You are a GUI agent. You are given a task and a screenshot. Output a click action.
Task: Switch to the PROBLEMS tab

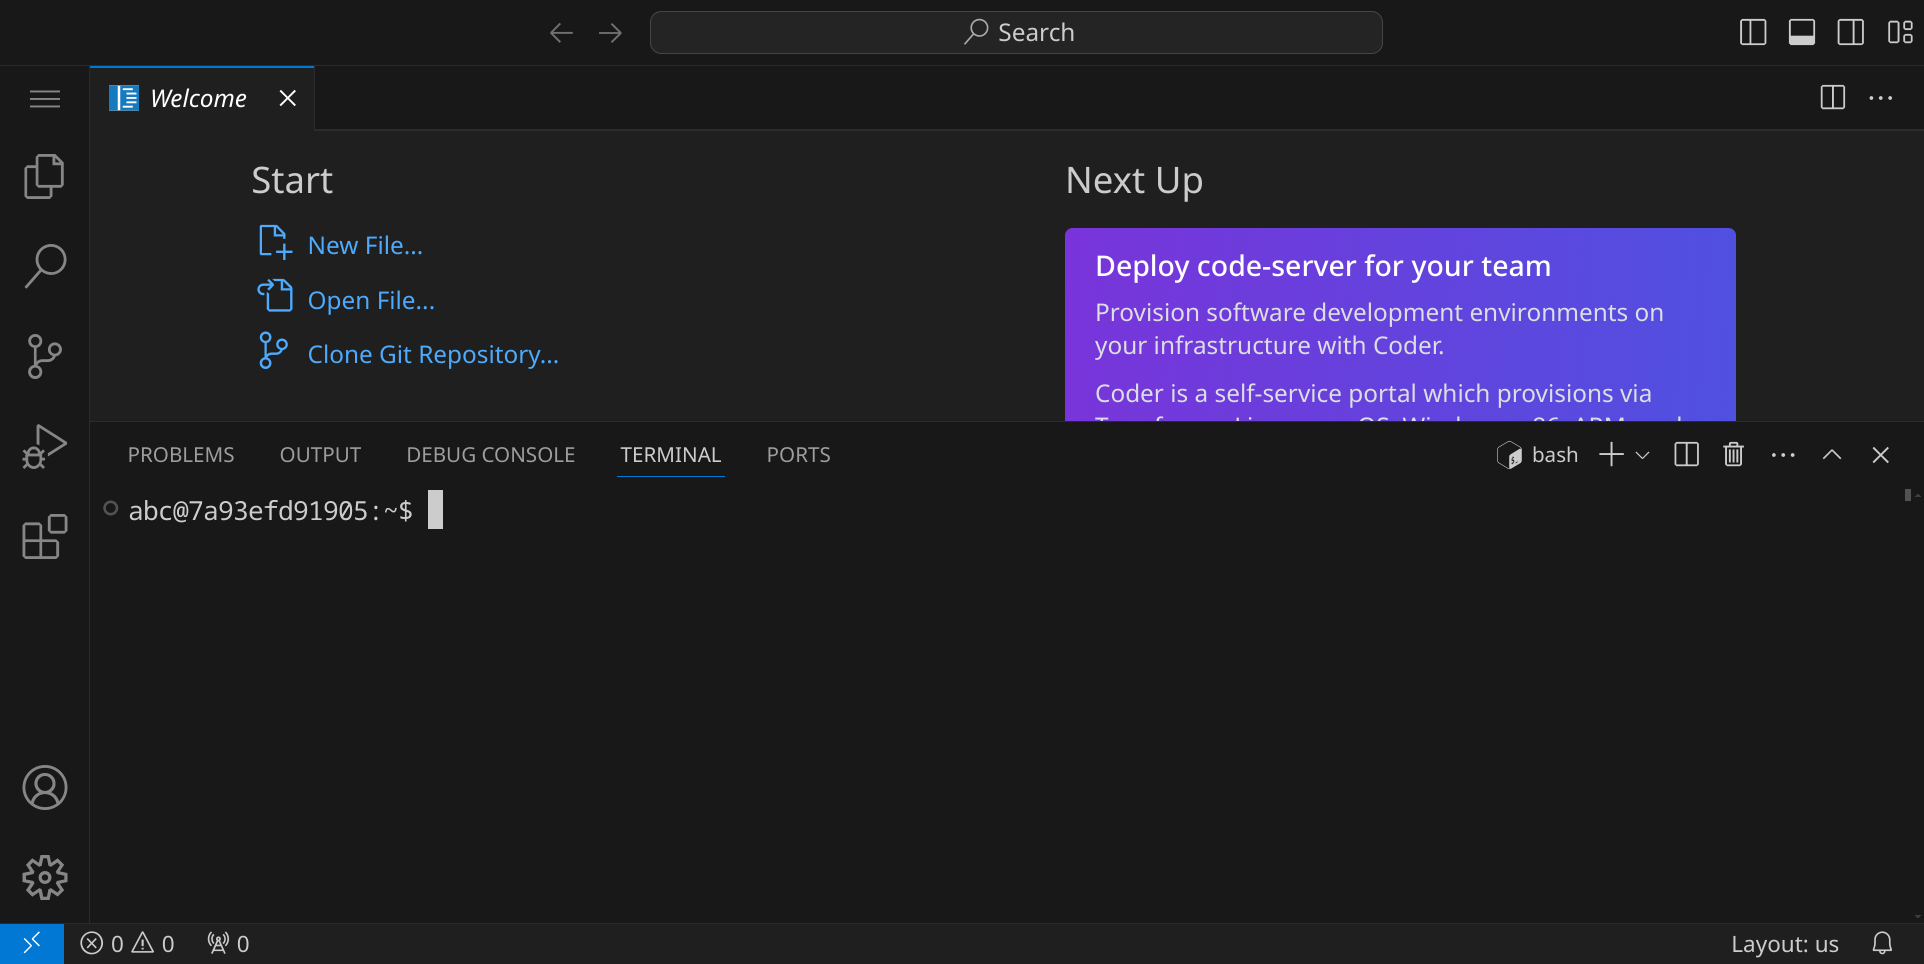181,455
